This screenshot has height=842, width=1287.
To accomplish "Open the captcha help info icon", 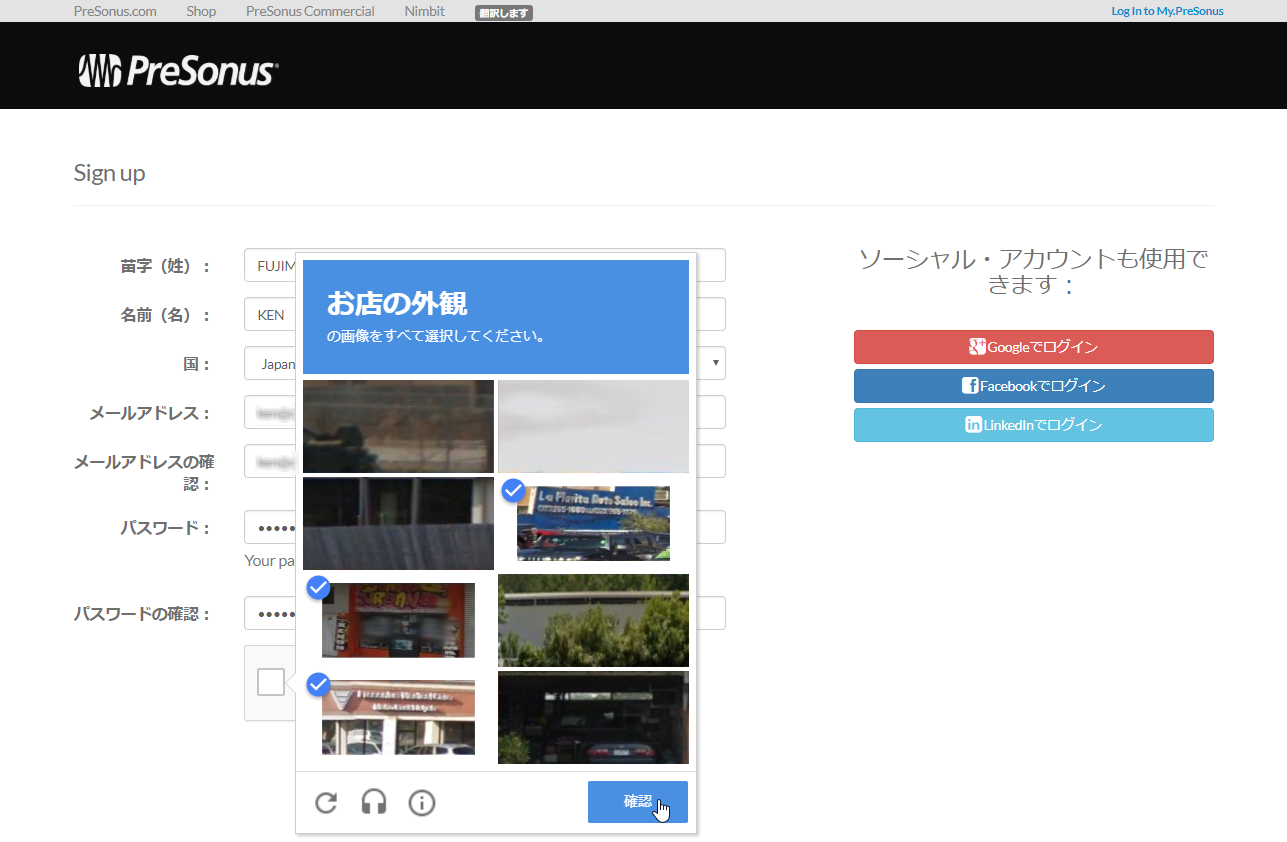I will [x=422, y=802].
